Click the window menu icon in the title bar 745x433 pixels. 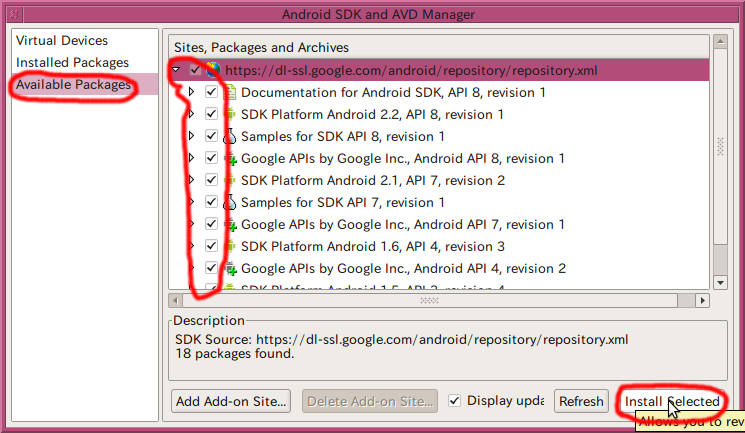pyautogui.click(x=15, y=14)
